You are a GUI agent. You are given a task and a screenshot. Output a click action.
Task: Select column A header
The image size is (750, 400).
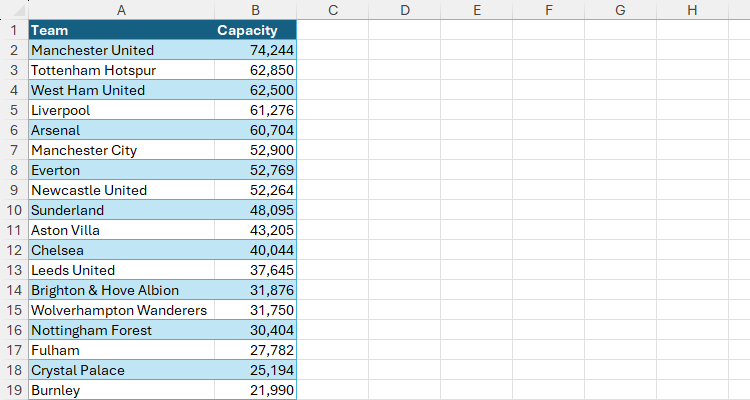[x=121, y=10]
